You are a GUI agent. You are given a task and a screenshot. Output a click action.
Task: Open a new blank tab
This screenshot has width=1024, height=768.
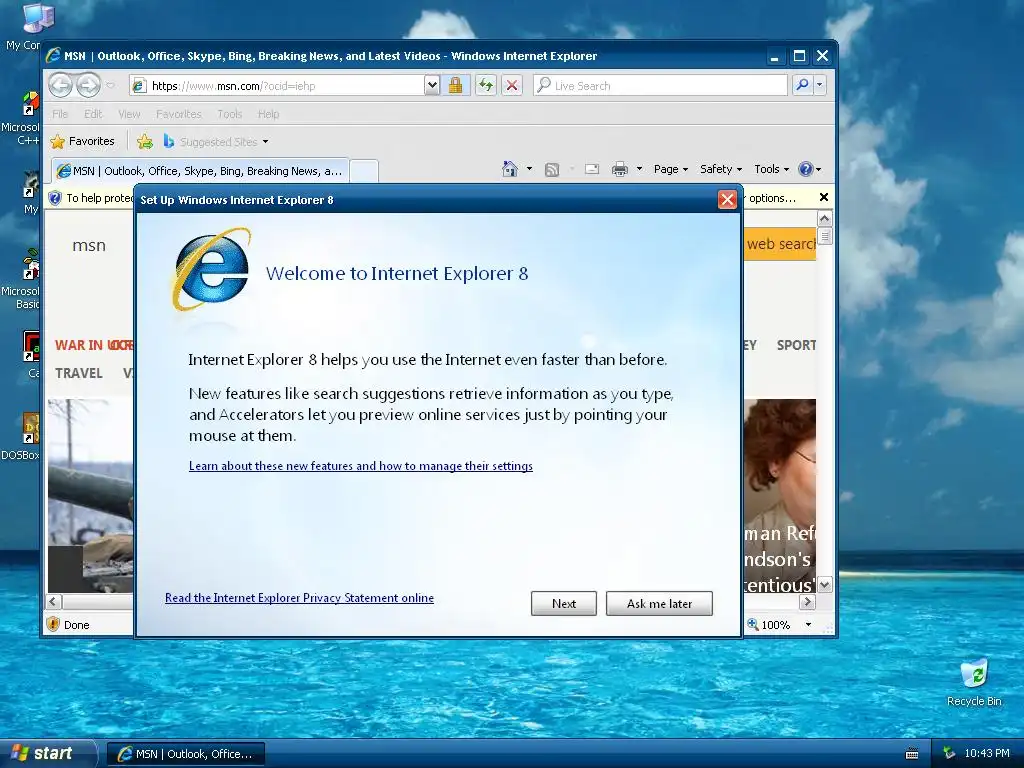(364, 170)
